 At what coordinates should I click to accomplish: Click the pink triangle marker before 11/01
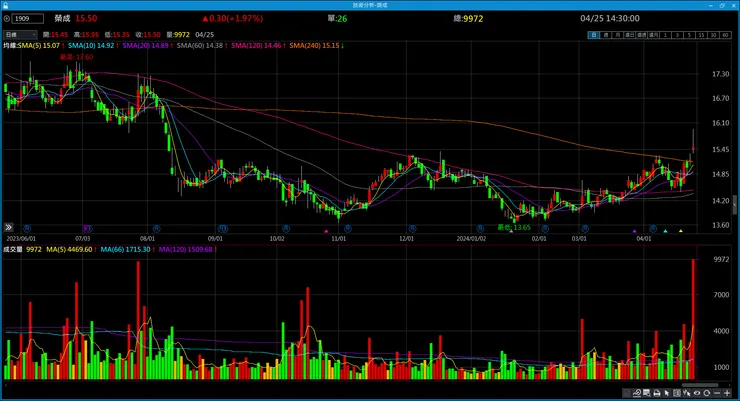click(326, 231)
